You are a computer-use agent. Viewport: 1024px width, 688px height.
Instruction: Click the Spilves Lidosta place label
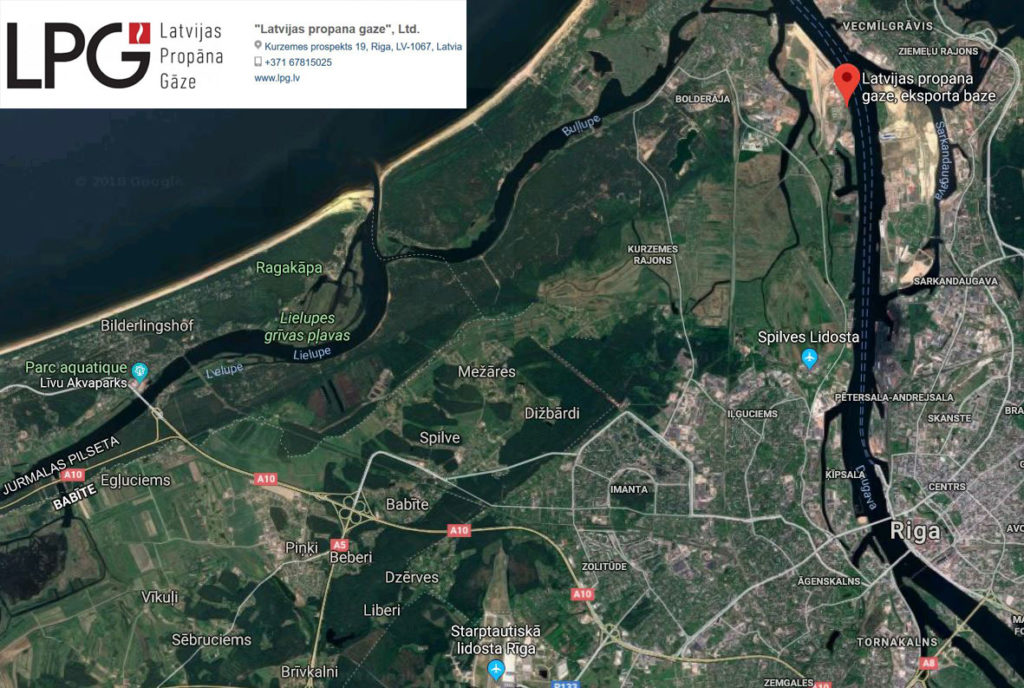click(x=808, y=337)
